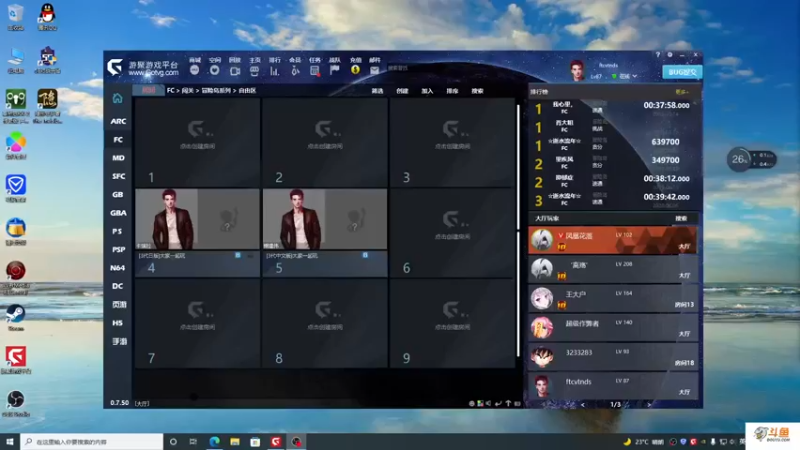
Task: Open Microsoft Edge in the taskbar
Action: (x=214, y=441)
